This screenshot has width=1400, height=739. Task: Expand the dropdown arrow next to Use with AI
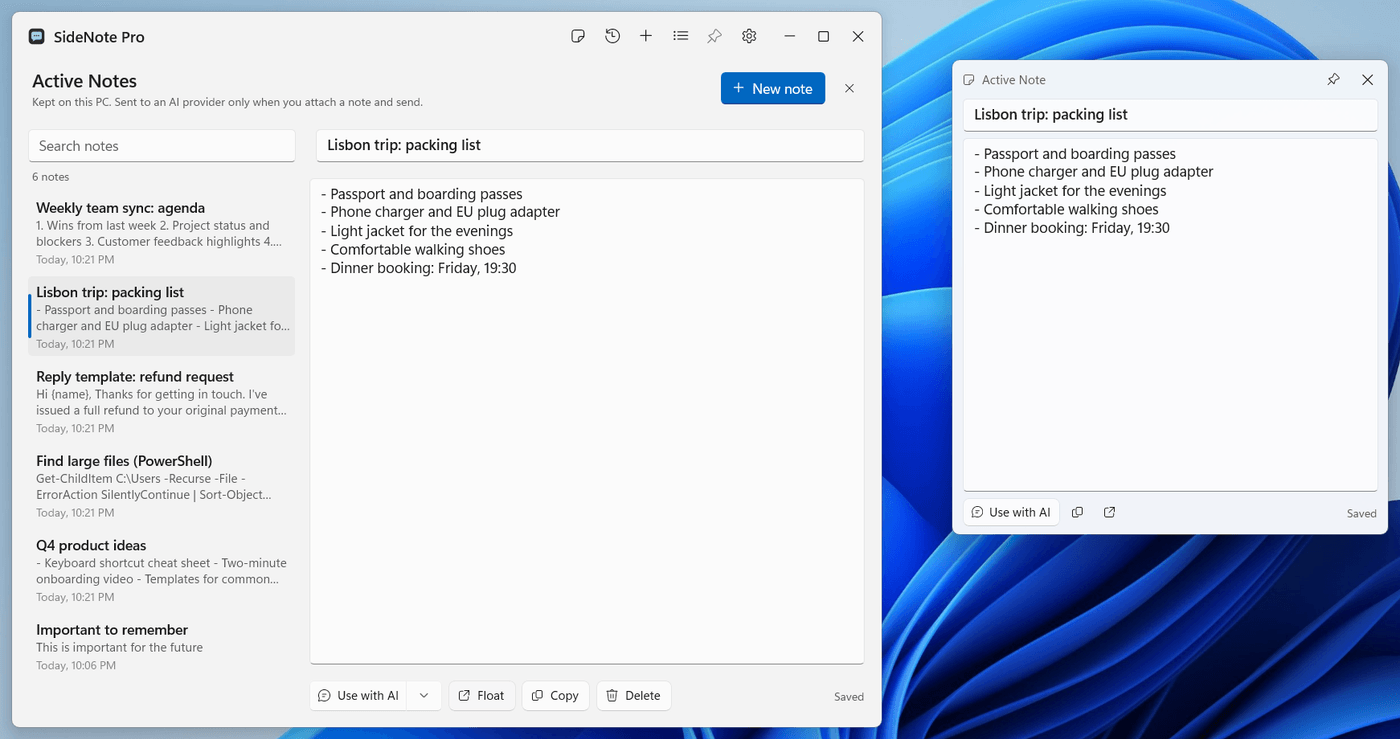[424, 696]
